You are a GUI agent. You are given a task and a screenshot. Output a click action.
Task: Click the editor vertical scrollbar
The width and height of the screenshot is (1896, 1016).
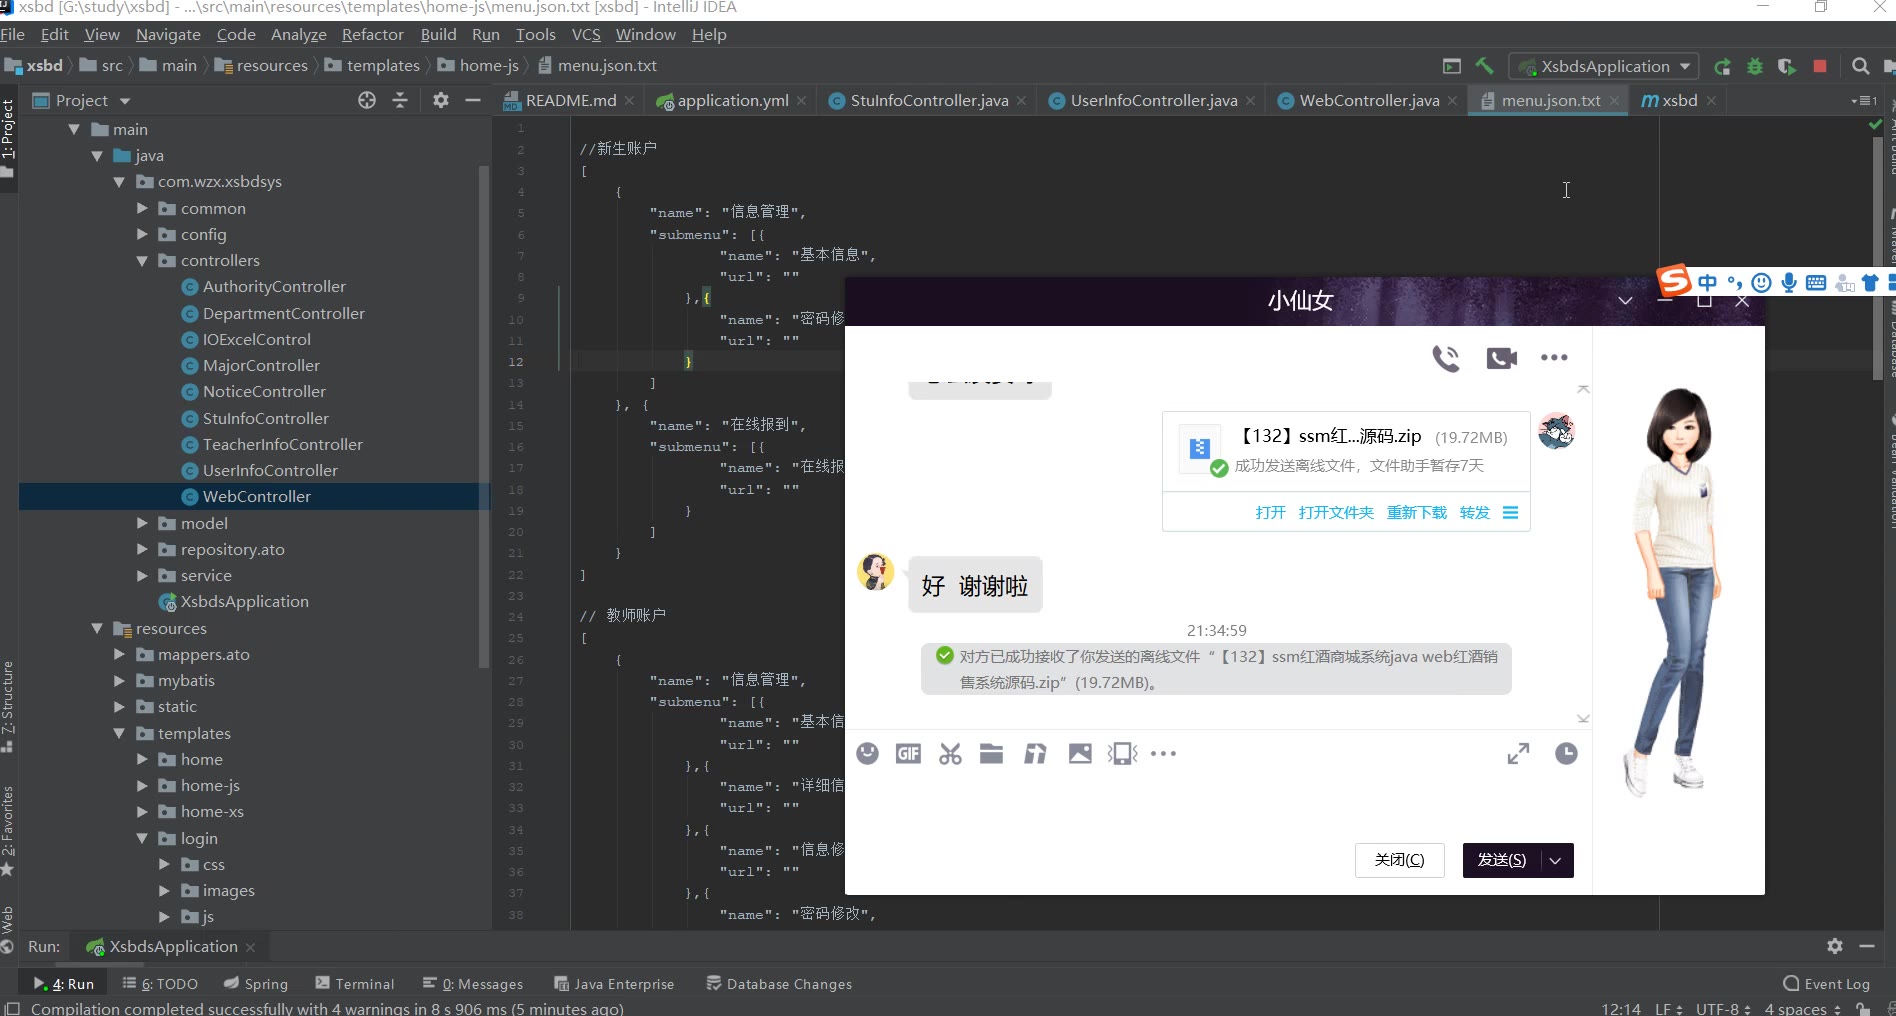tap(1877, 258)
